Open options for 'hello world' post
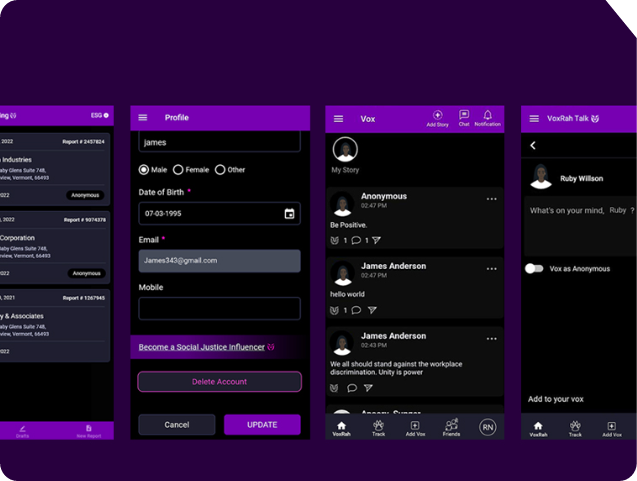Image resolution: width=637 pixels, height=481 pixels. coord(492,269)
